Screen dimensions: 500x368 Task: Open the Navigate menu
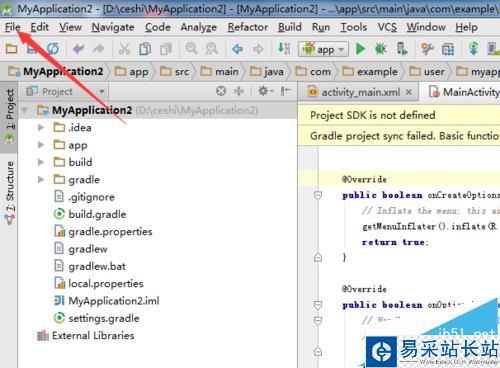coord(113,27)
